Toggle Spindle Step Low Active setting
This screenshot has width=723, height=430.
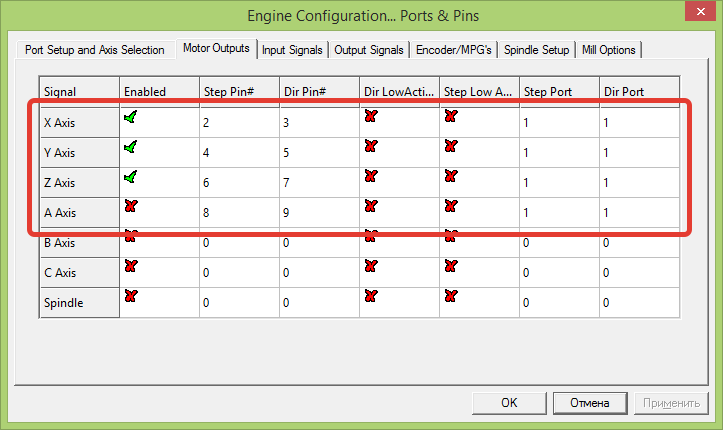450,296
